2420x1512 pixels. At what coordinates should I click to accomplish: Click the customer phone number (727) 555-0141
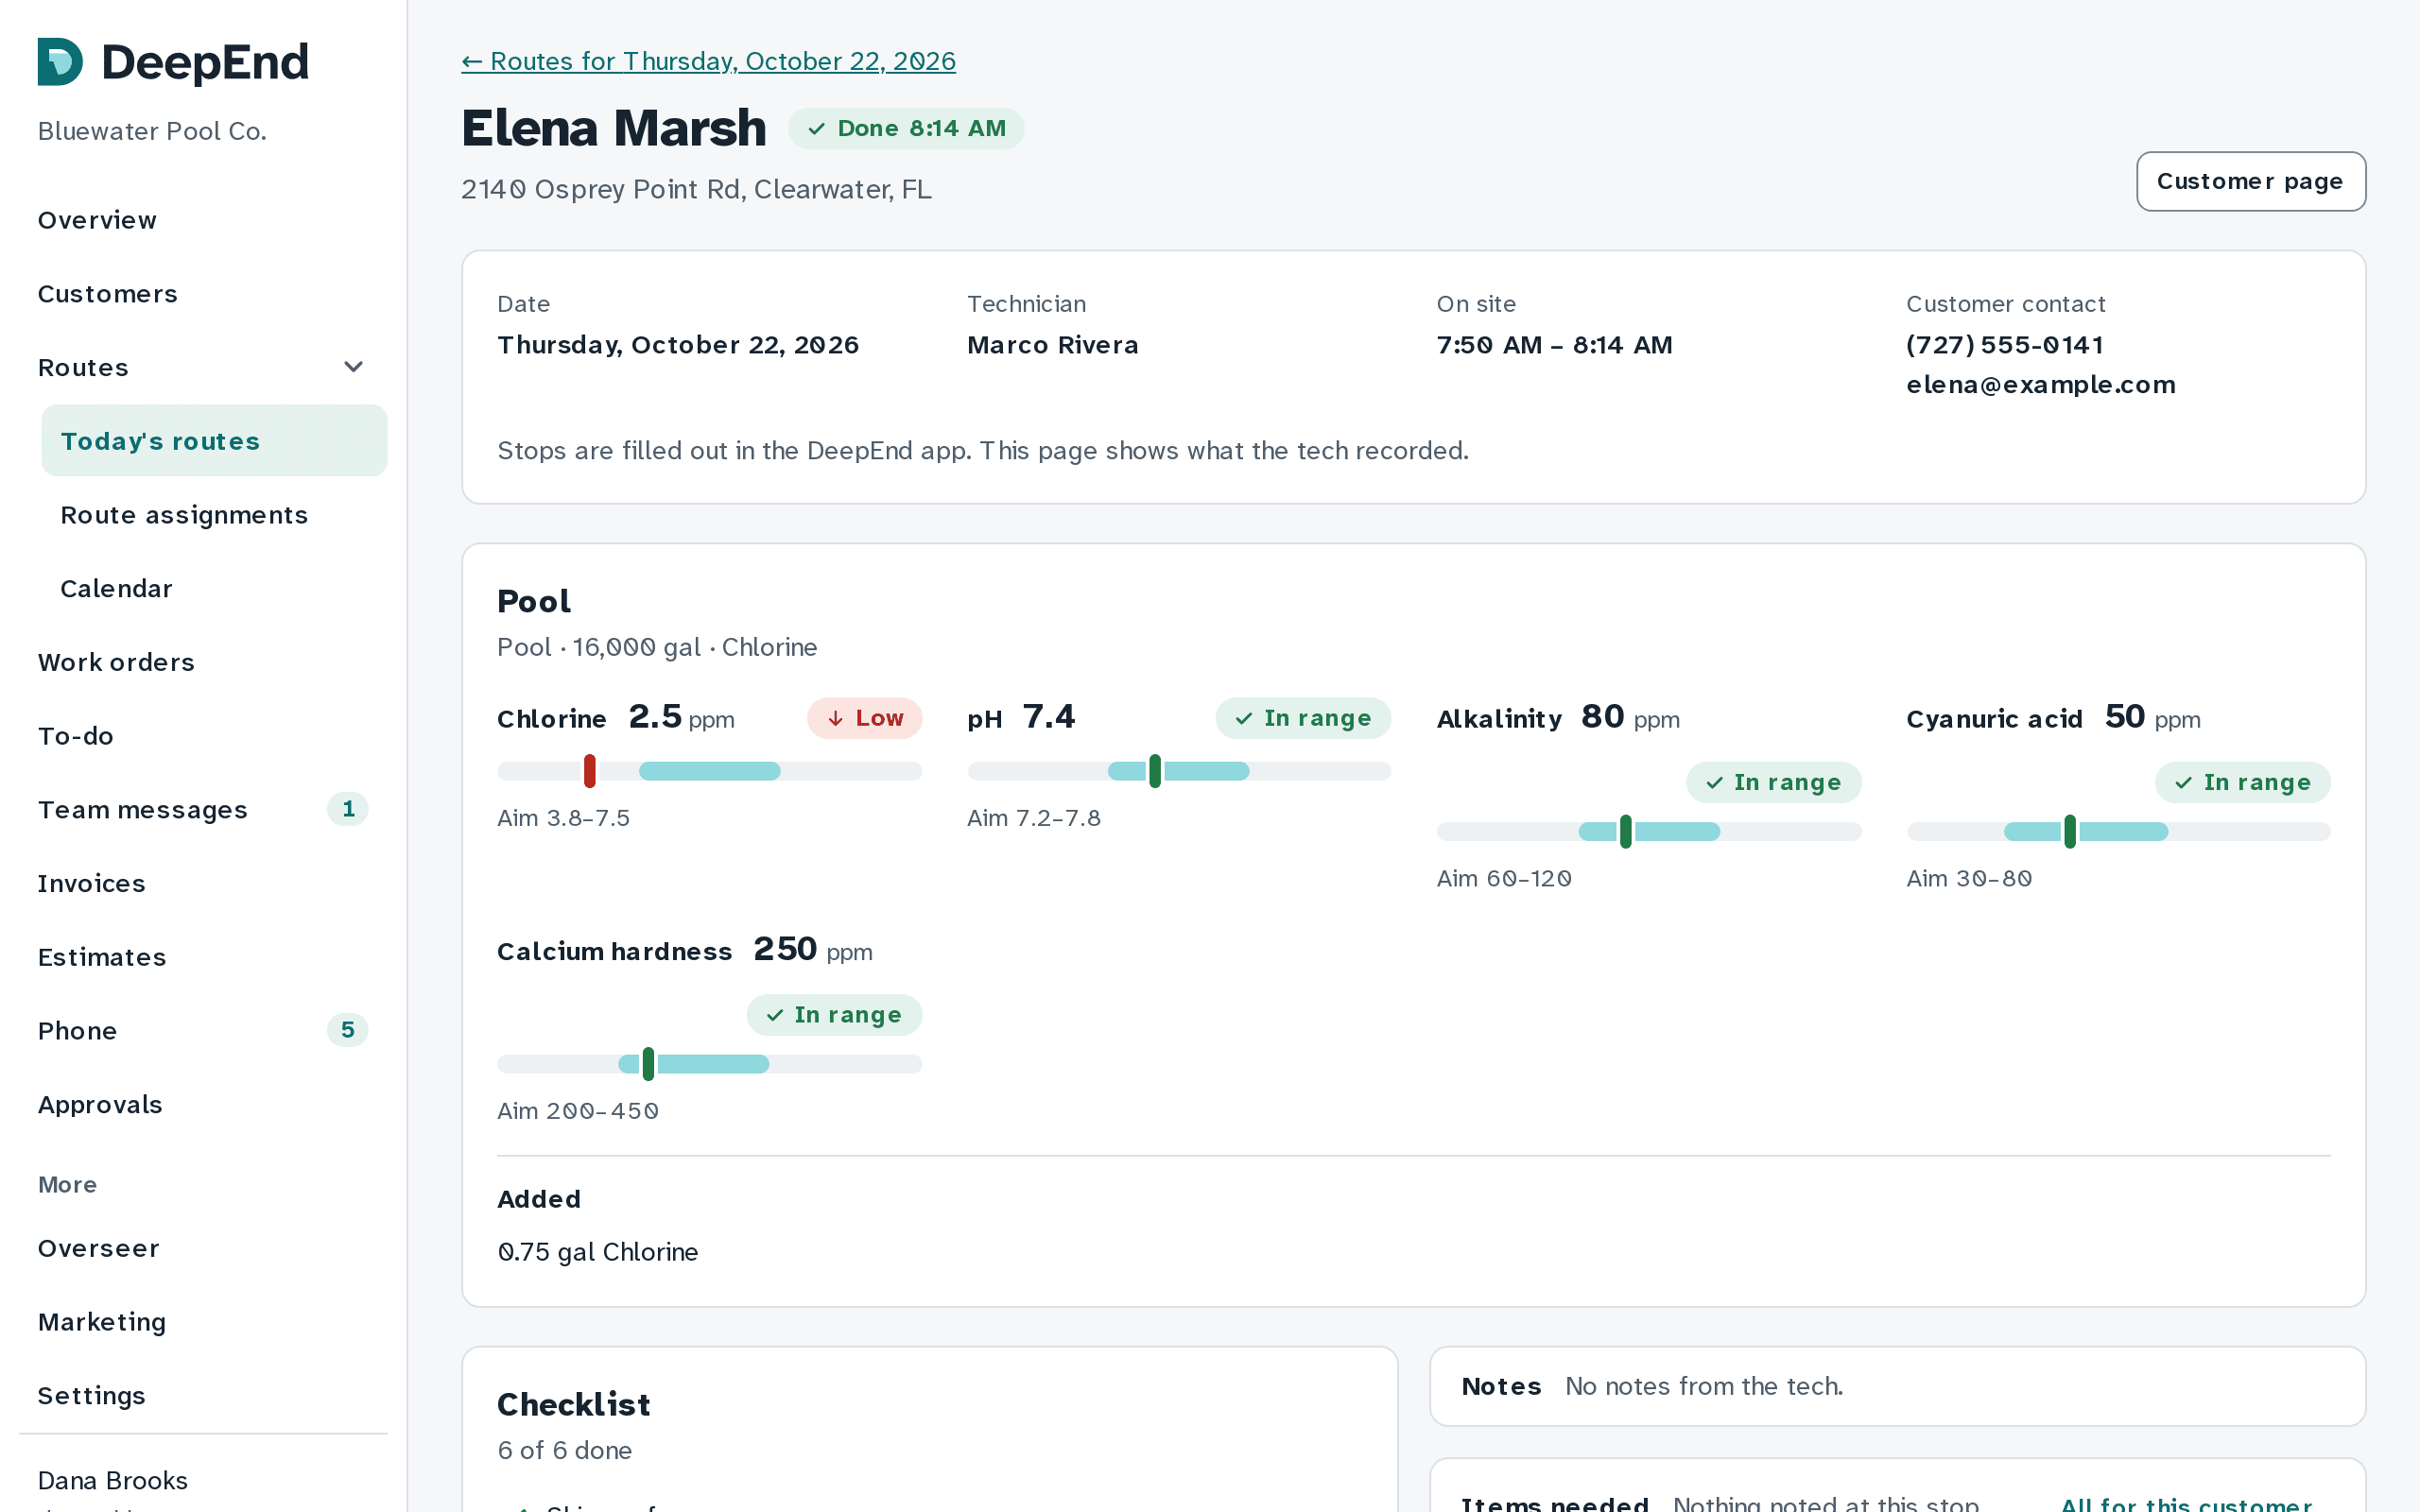(x=2004, y=345)
